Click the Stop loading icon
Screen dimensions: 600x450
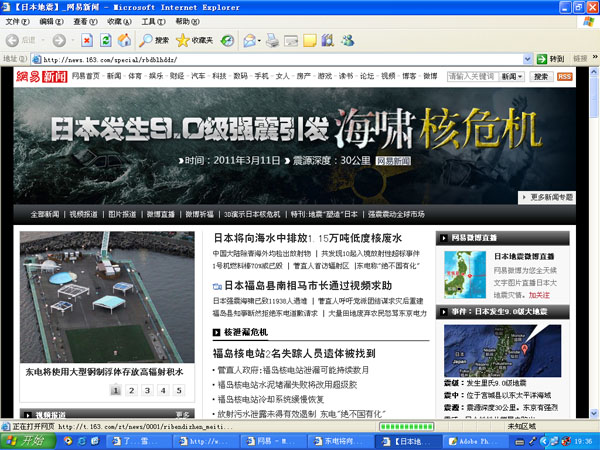pyautogui.click(x=87, y=40)
